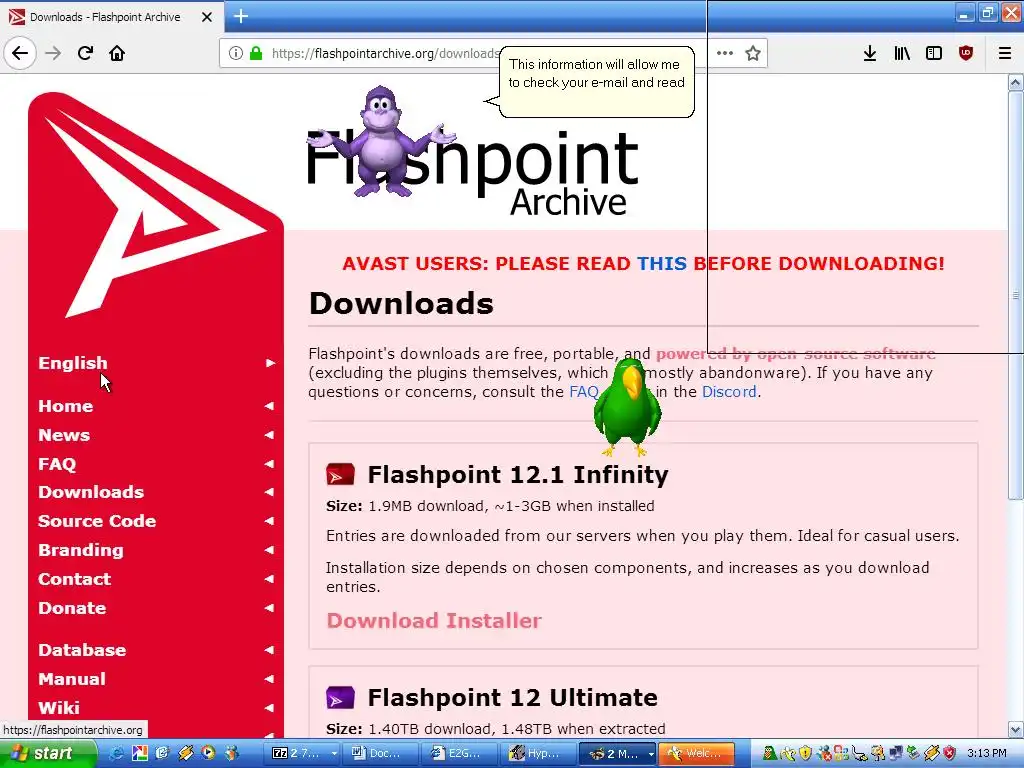This screenshot has height=768, width=1024.
Task: Click the green padlock security icon
Action: (x=255, y=53)
